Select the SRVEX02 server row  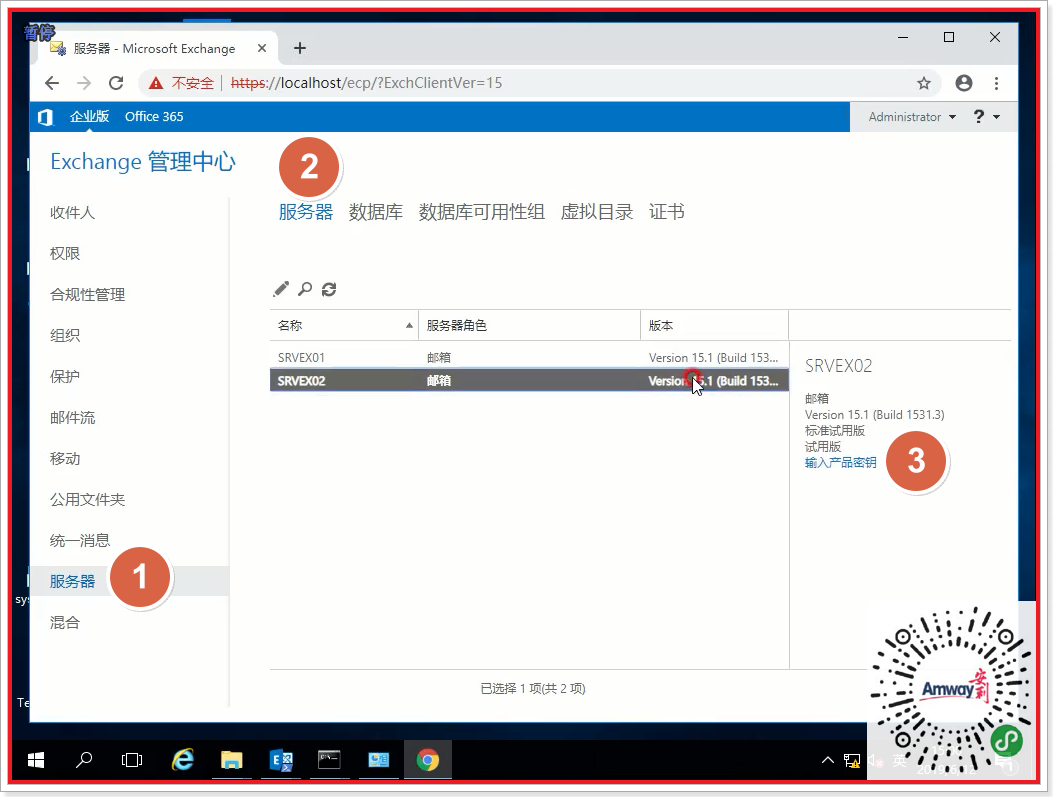coord(529,381)
